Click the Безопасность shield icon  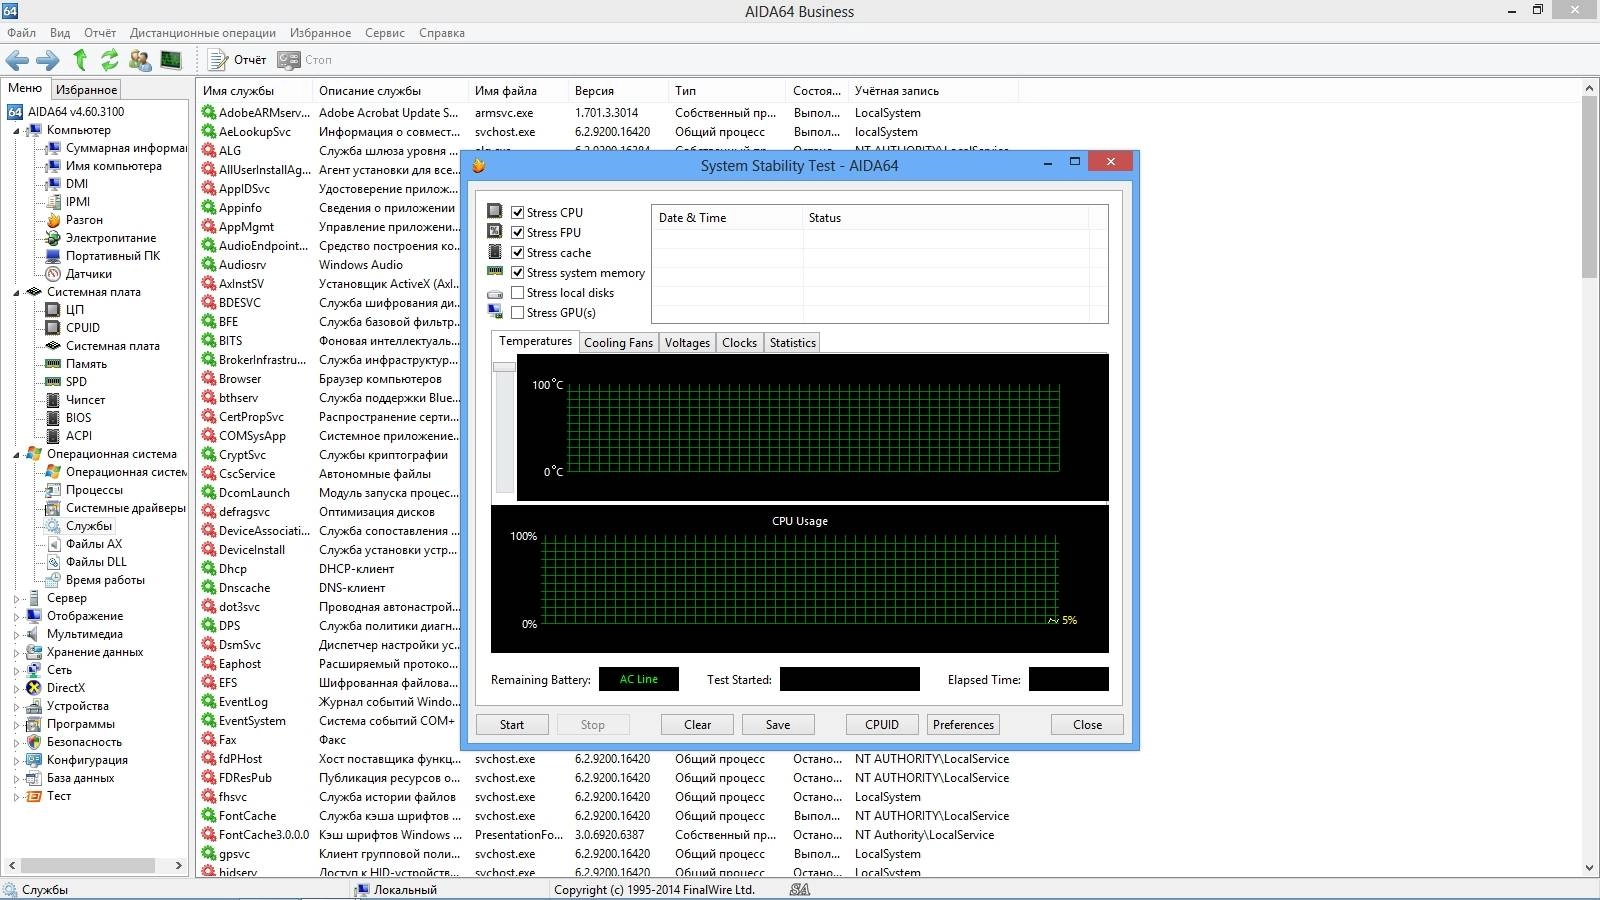pyautogui.click(x=34, y=742)
